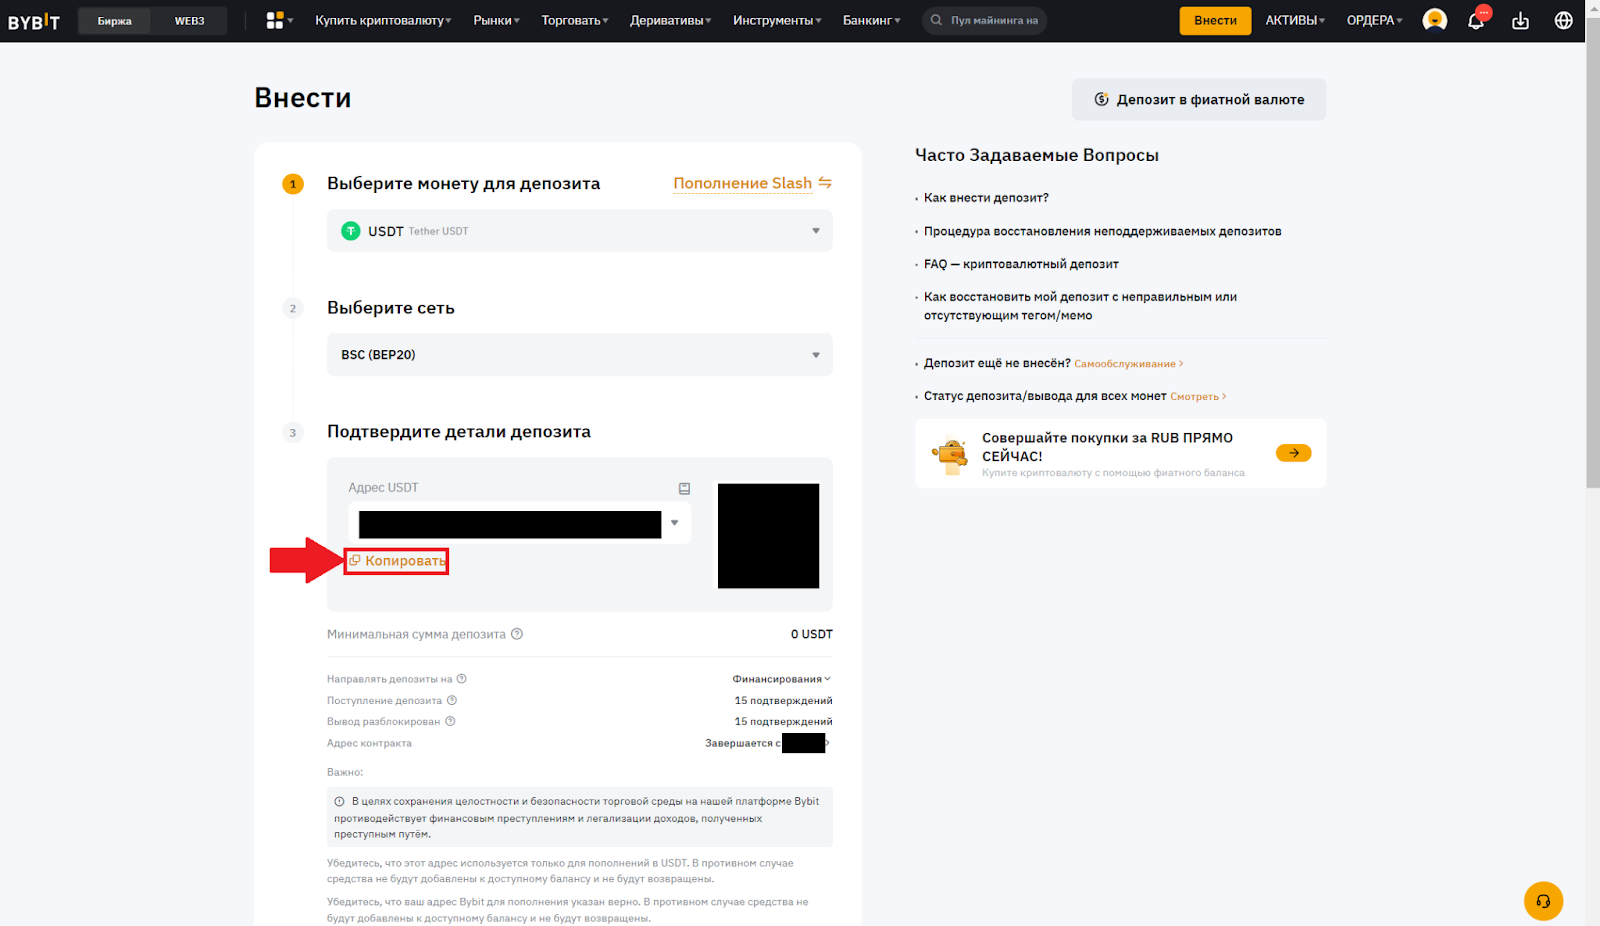
Task: Click the orange Внести button
Action: [x=1215, y=20]
